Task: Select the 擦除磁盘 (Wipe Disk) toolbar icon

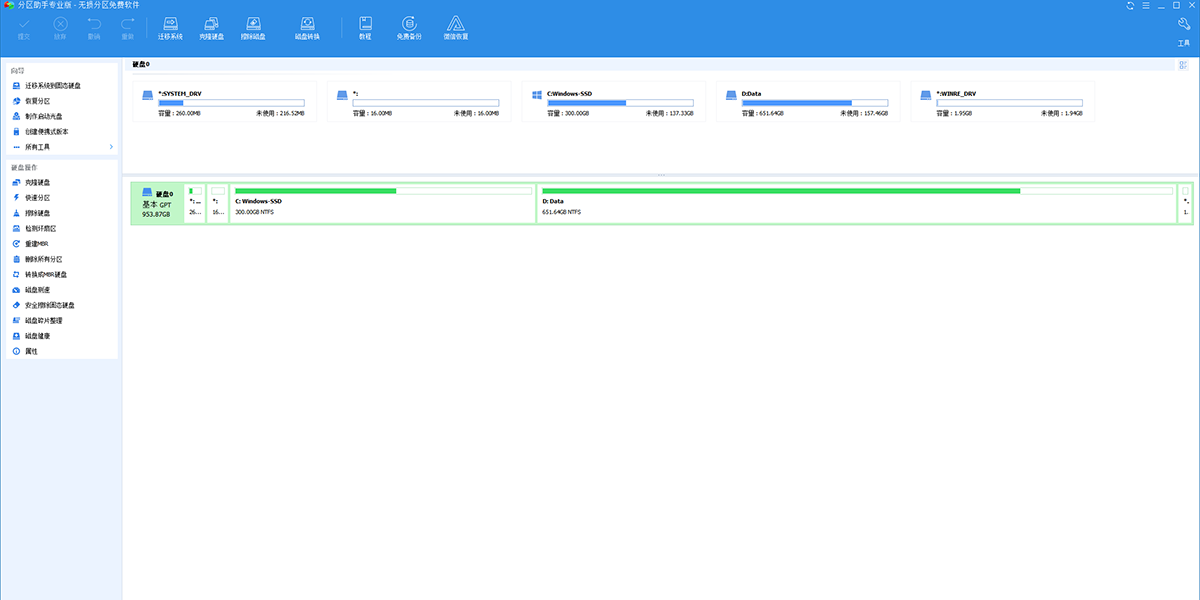Action: pyautogui.click(x=253, y=28)
